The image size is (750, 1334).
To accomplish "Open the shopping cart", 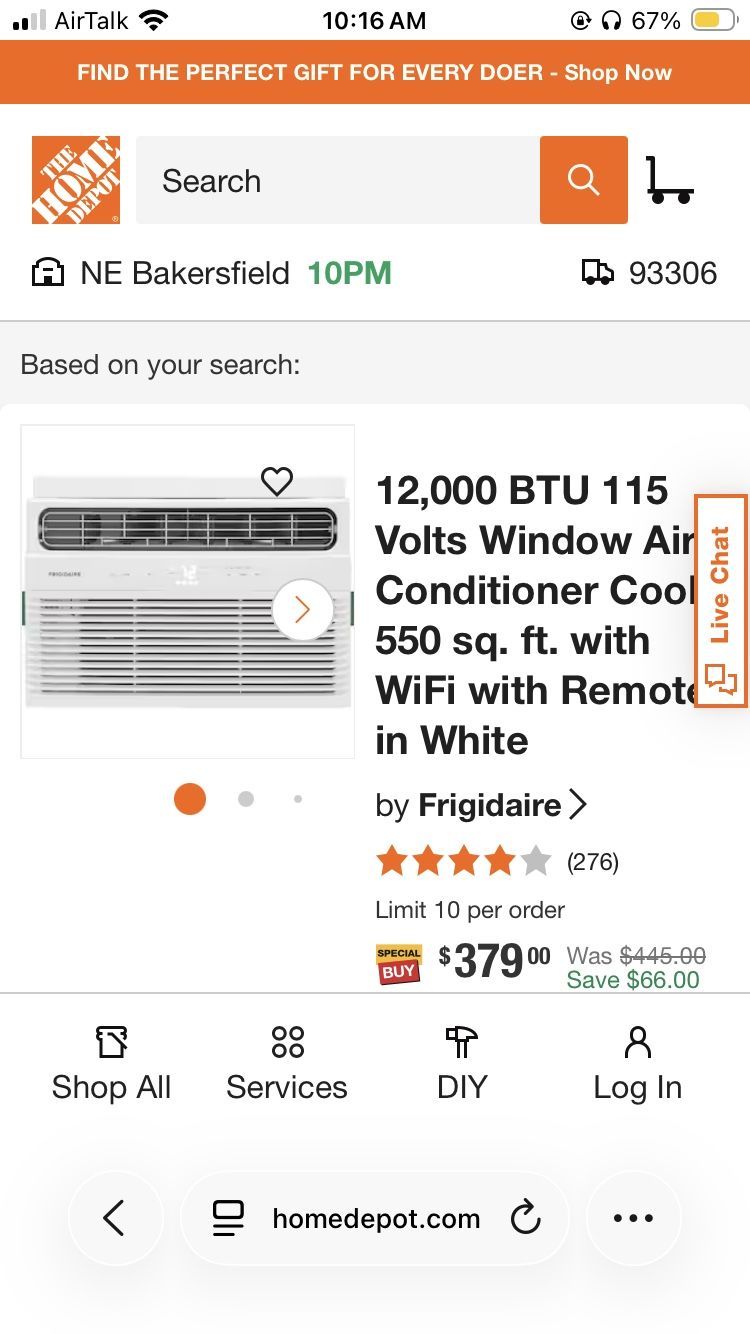I will click(670, 180).
